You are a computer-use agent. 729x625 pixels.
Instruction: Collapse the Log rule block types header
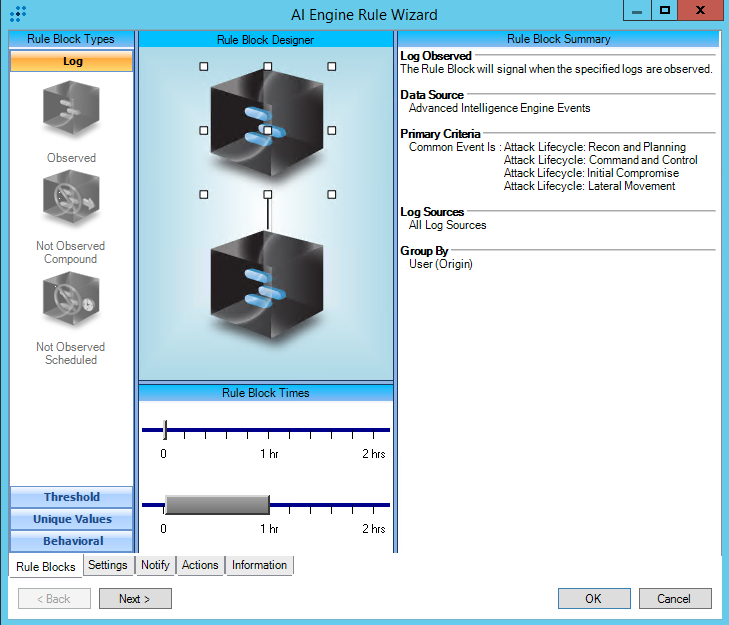pyautogui.click(x=71, y=61)
